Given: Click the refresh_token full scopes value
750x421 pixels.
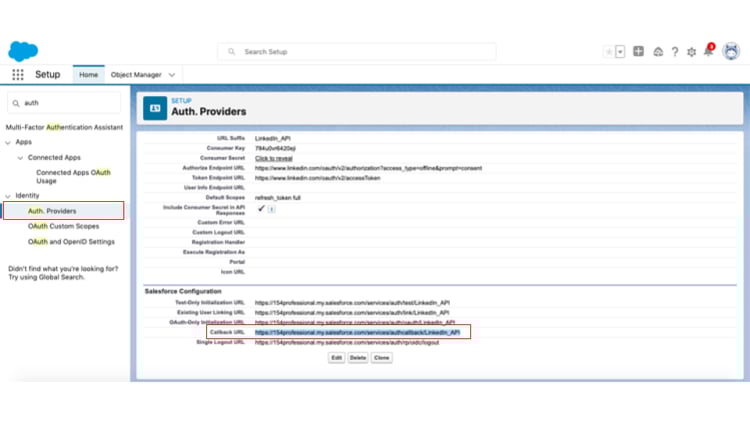Looking at the screenshot, I should pyautogui.click(x=278, y=198).
